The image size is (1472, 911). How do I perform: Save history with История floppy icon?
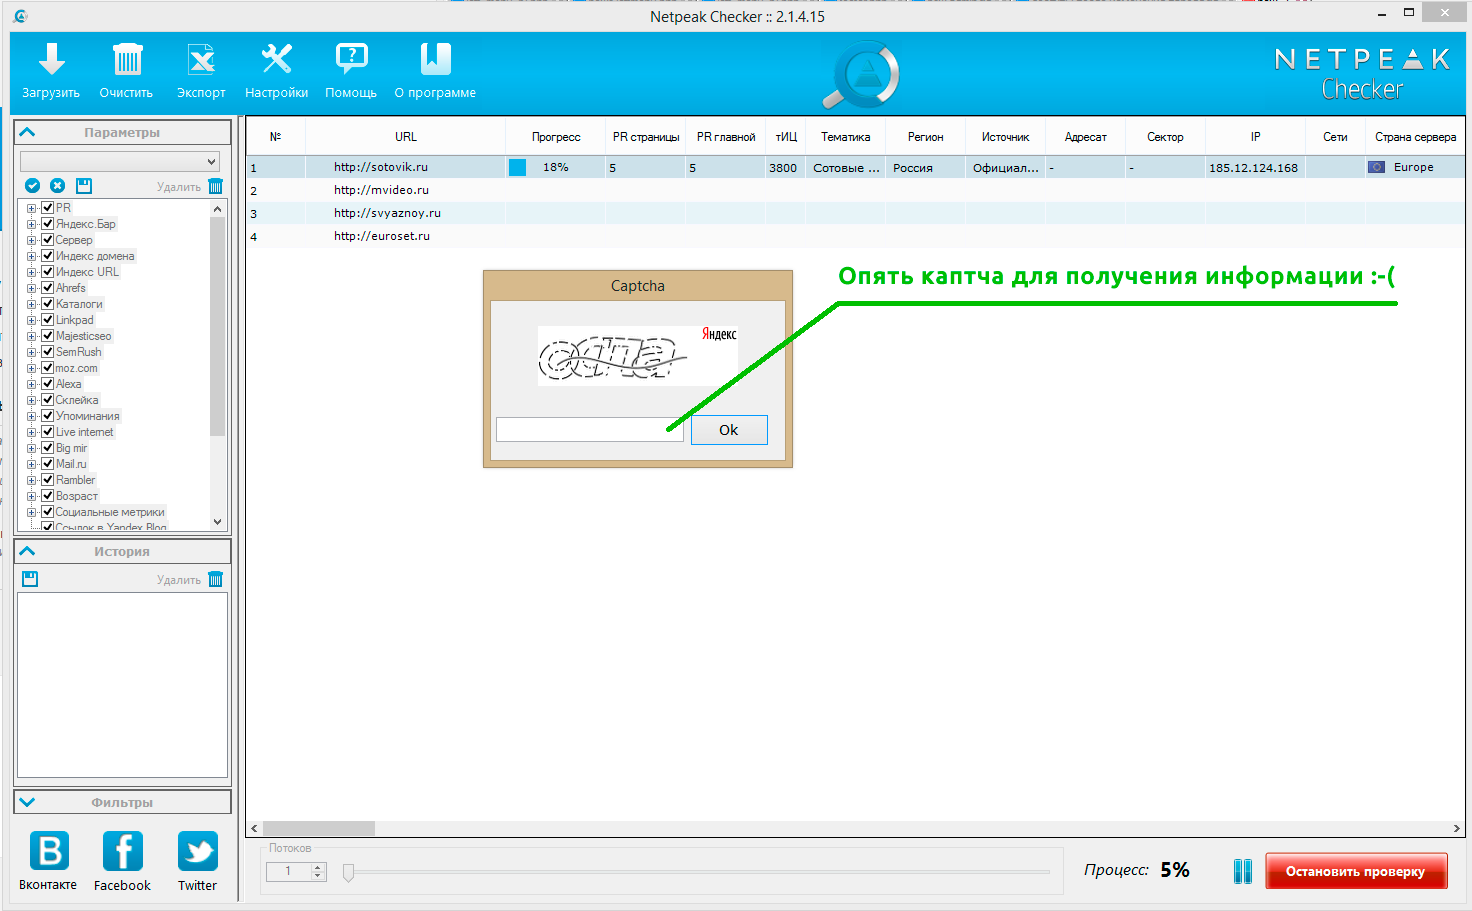(x=30, y=579)
